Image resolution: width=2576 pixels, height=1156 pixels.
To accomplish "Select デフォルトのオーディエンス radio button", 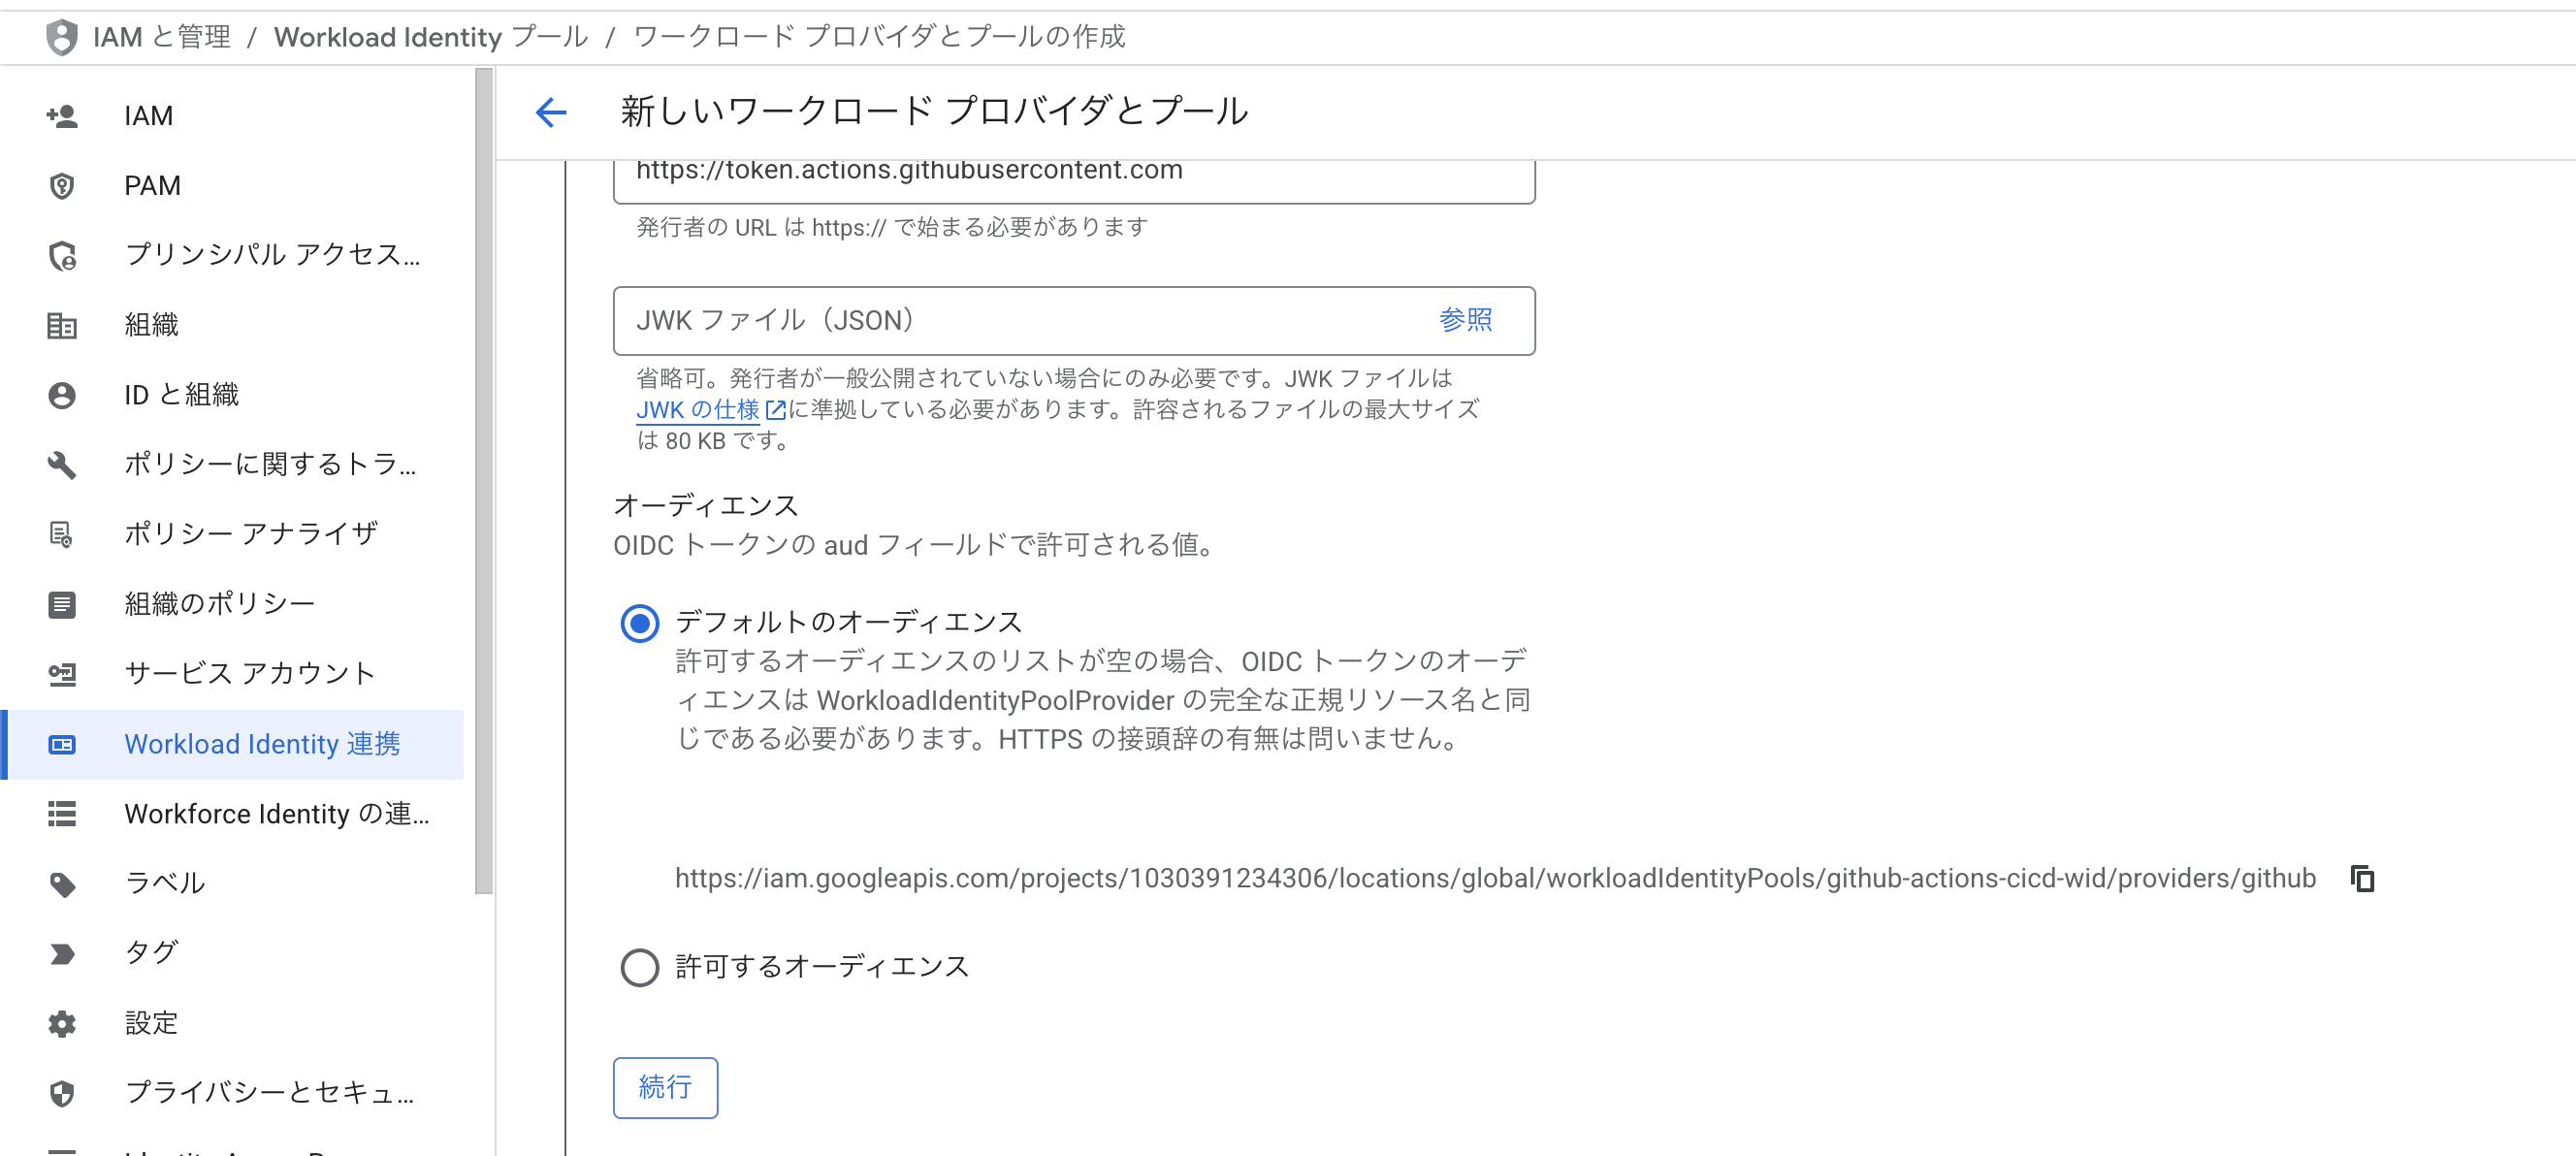I will tap(640, 622).
